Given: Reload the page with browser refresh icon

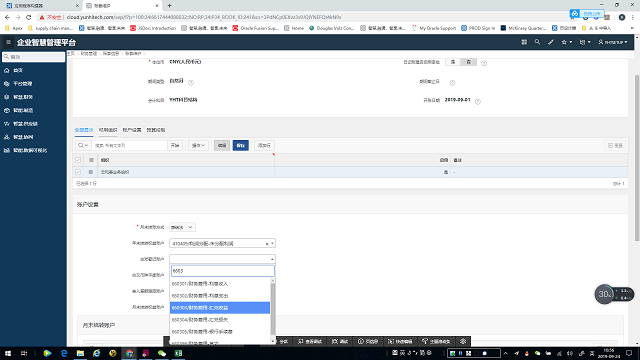Looking at the screenshot, I should [29, 17].
